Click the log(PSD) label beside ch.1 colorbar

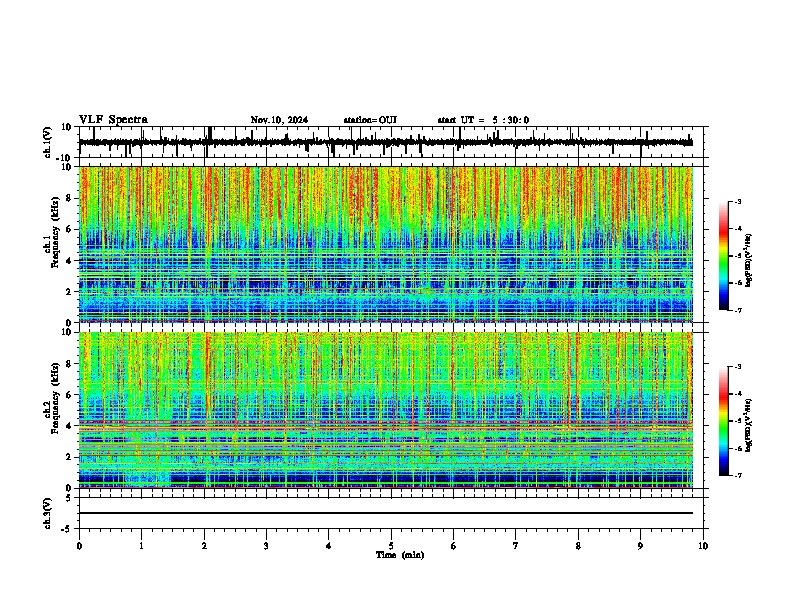(x=749, y=261)
